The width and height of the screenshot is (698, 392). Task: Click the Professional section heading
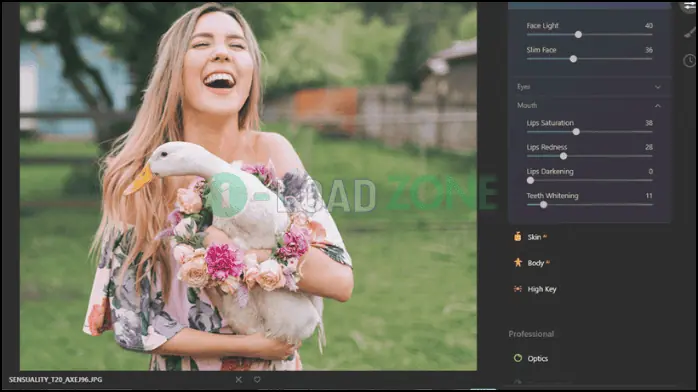(531, 334)
